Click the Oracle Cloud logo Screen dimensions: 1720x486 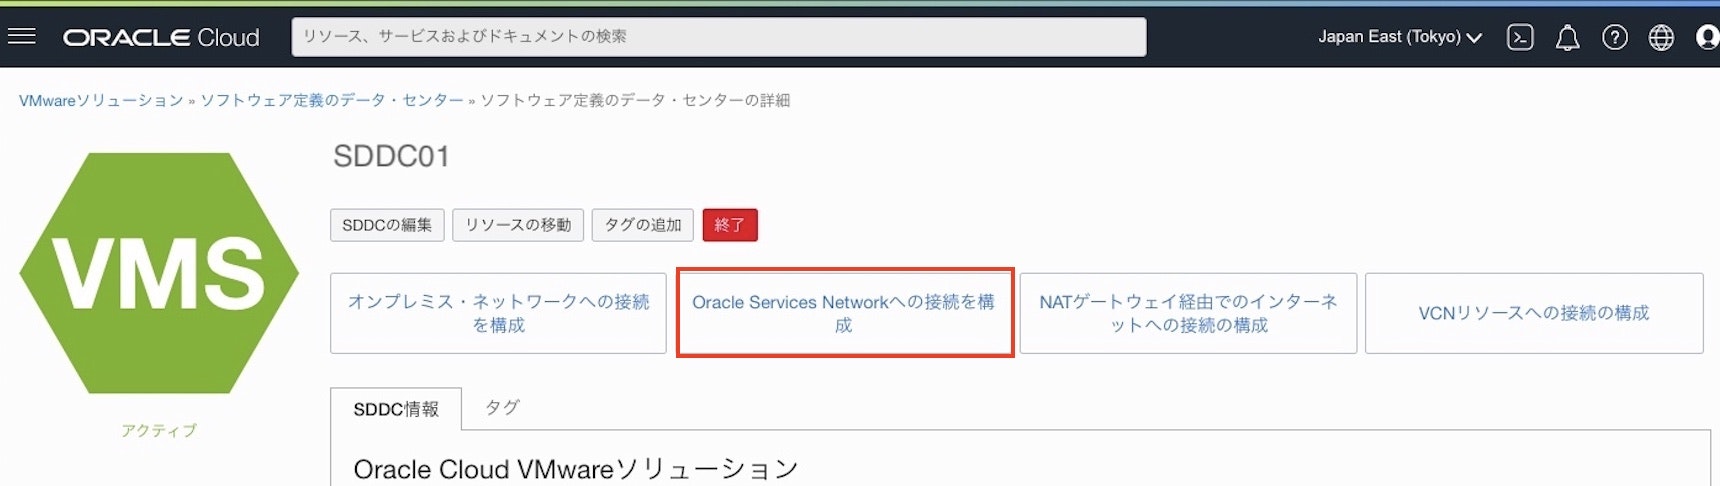click(161, 38)
